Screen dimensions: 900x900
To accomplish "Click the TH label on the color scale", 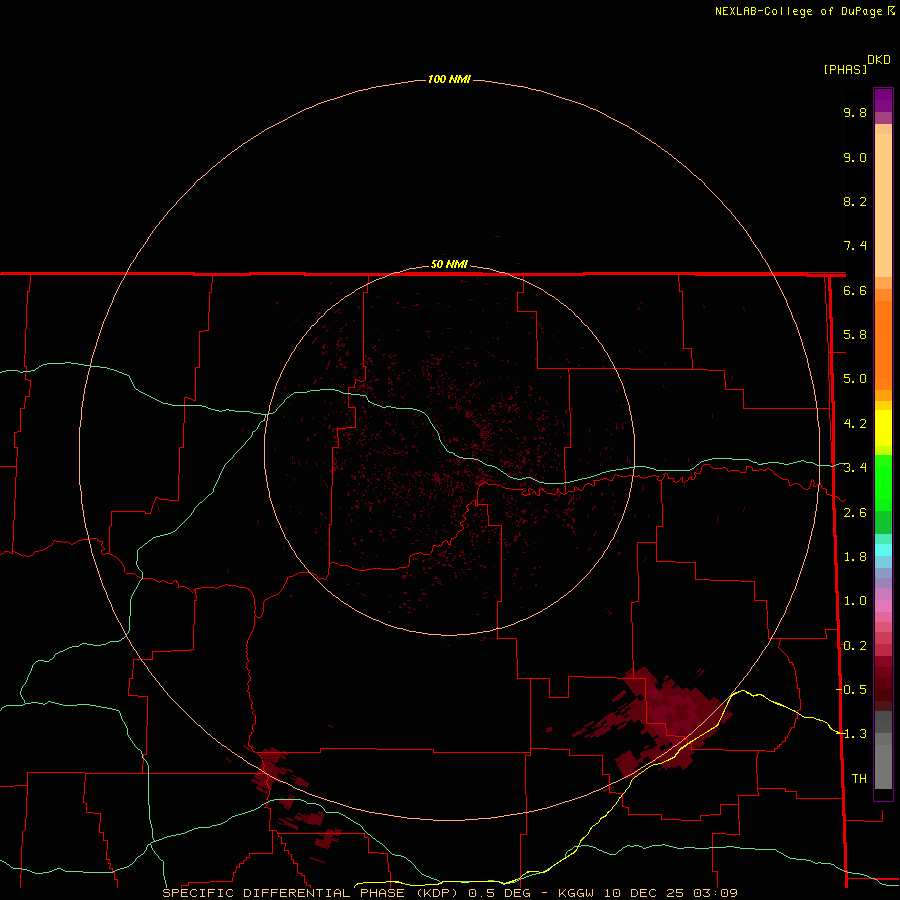I will click(x=859, y=779).
